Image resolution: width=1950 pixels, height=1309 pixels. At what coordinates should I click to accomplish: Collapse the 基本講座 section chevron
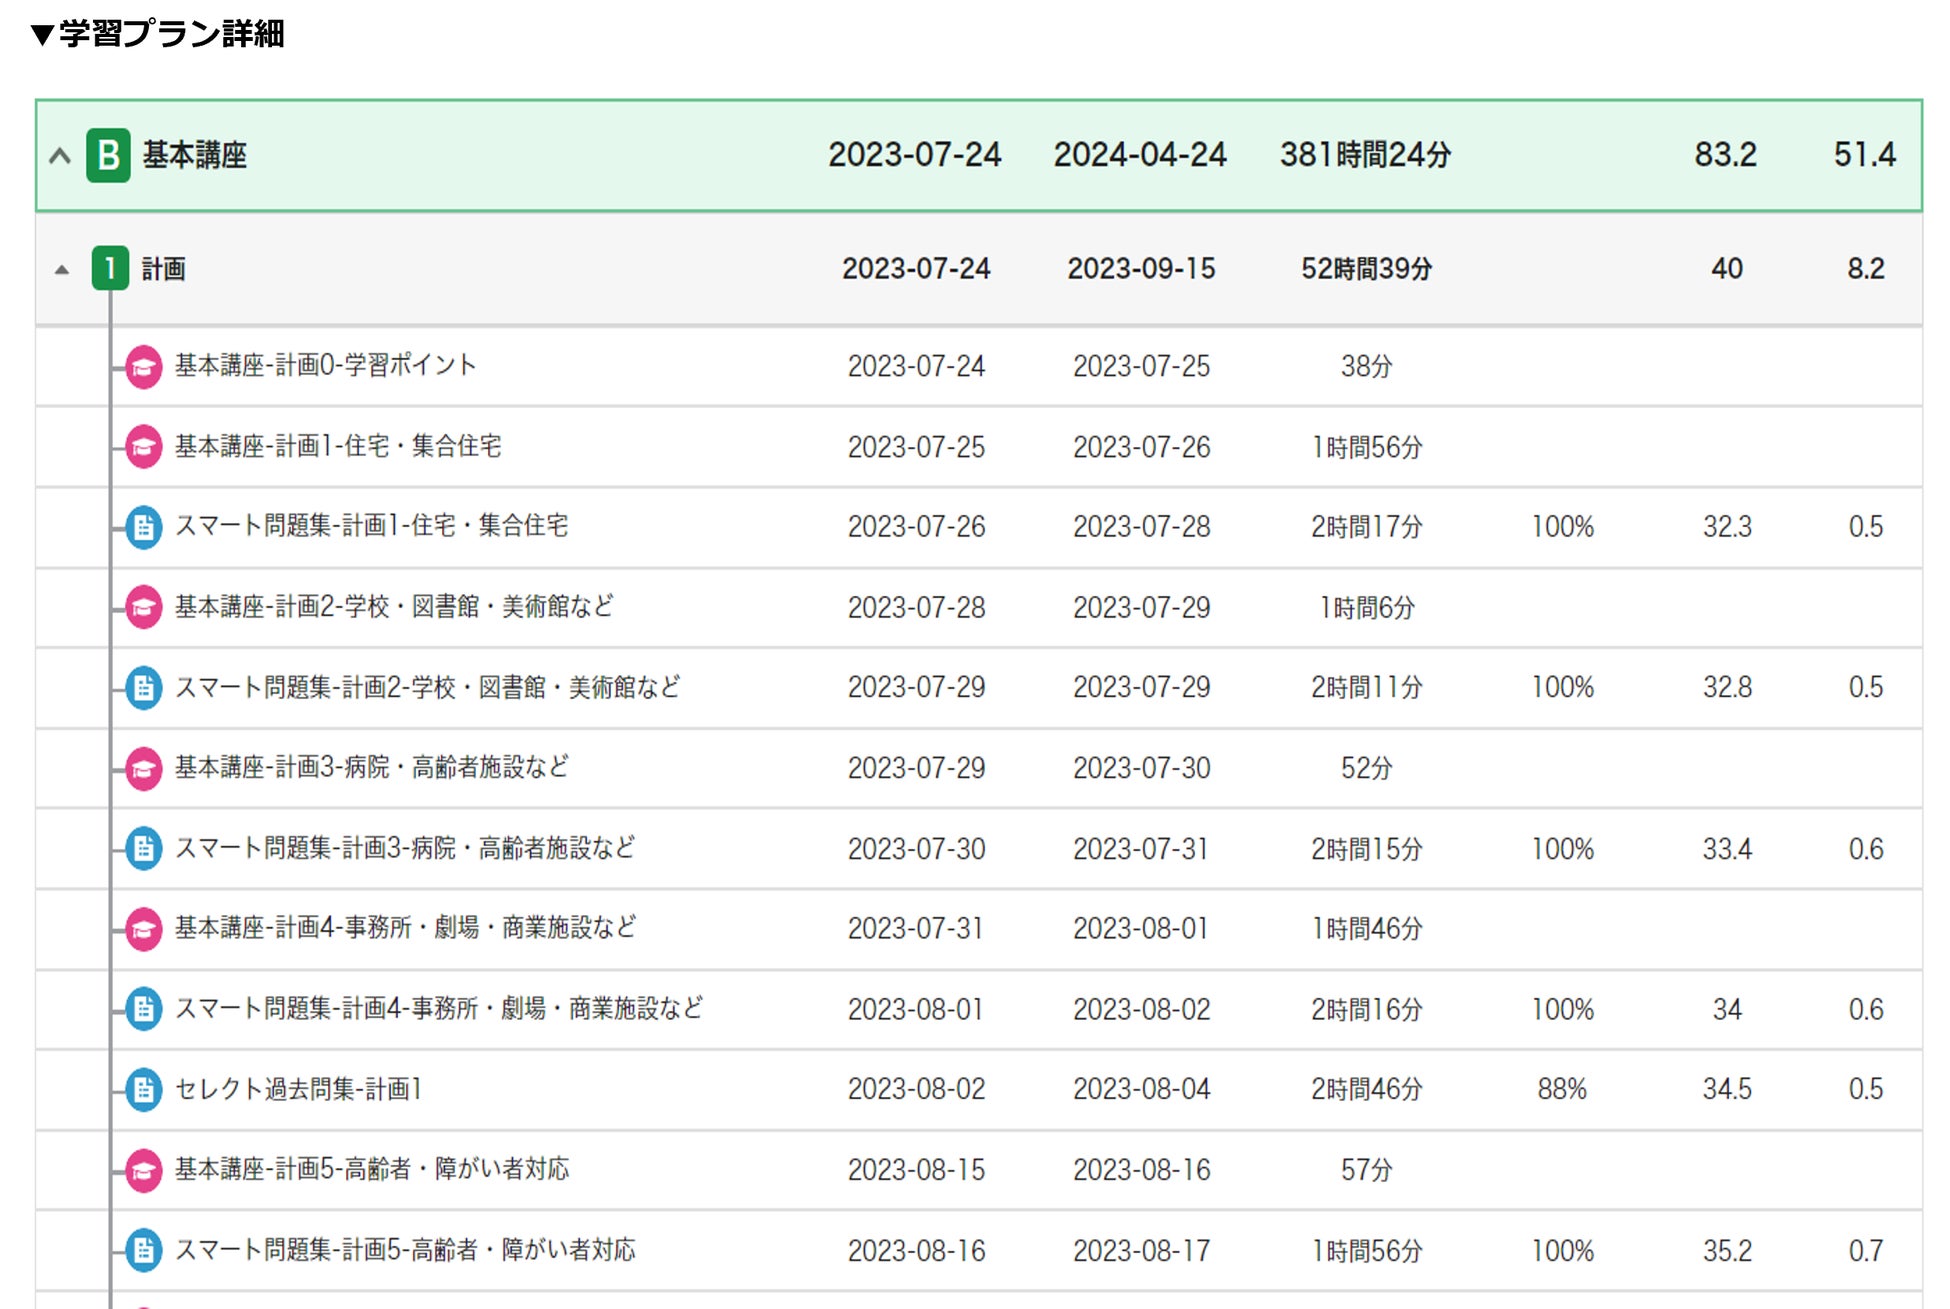click(60, 156)
